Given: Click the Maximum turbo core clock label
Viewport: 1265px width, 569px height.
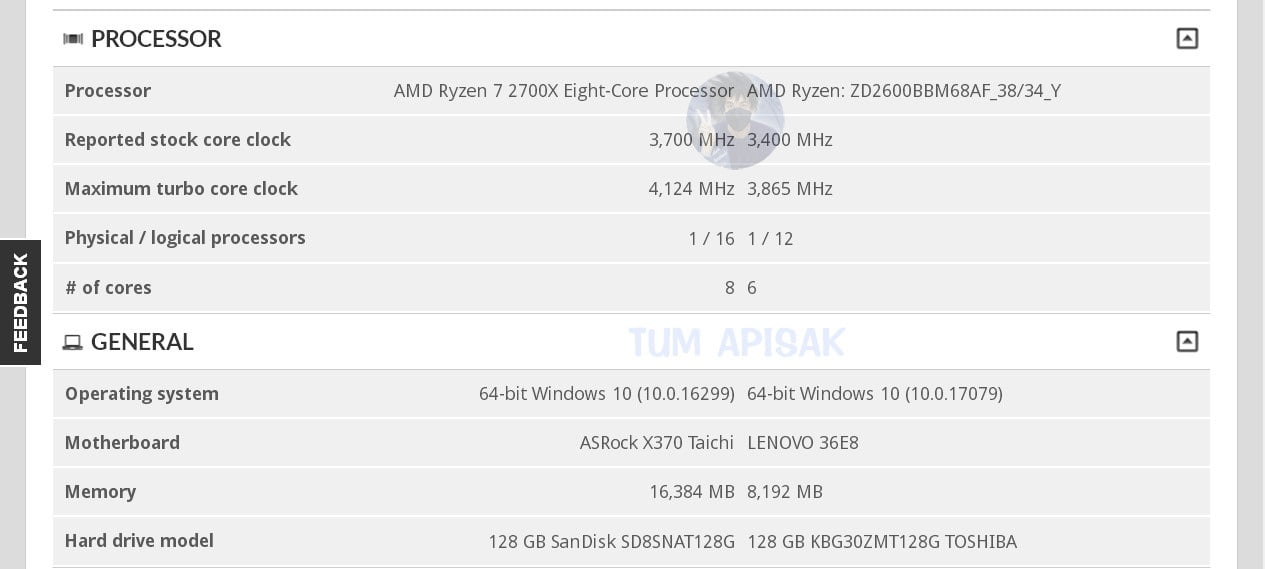Looking at the screenshot, I should (181, 189).
